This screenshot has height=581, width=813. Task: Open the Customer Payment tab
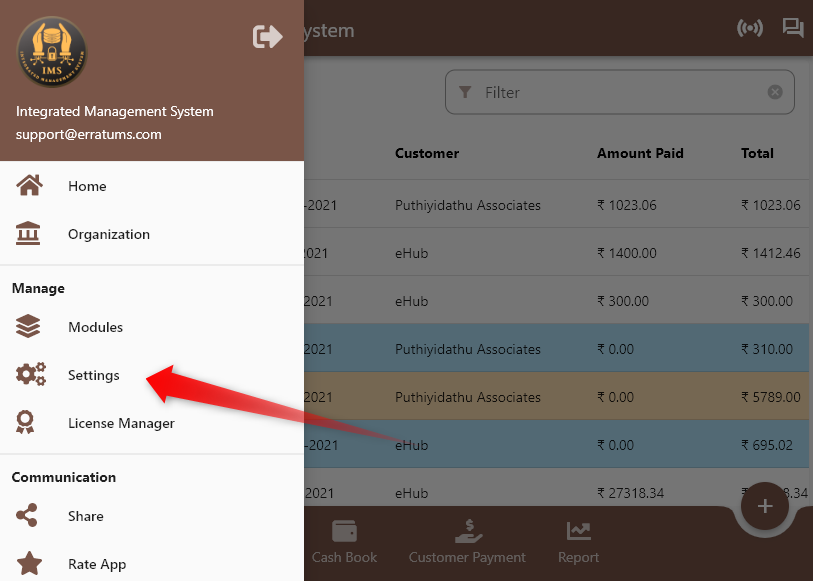coord(467,542)
